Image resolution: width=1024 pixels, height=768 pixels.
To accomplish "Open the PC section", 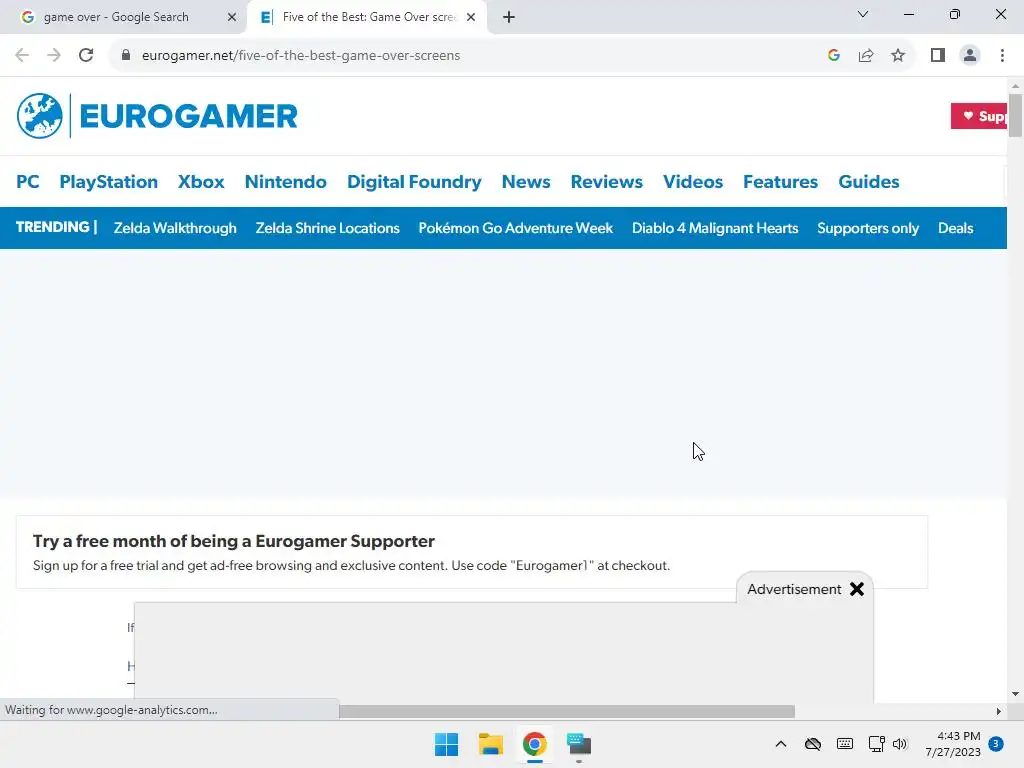I will [28, 182].
